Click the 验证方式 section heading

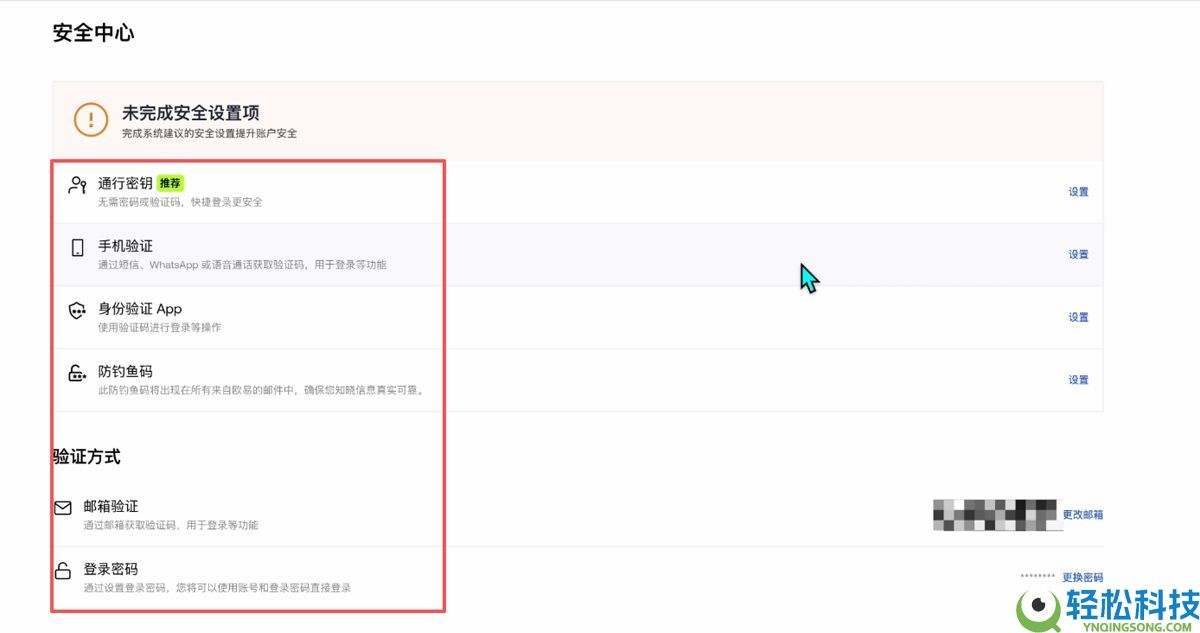click(x=87, y=457)
